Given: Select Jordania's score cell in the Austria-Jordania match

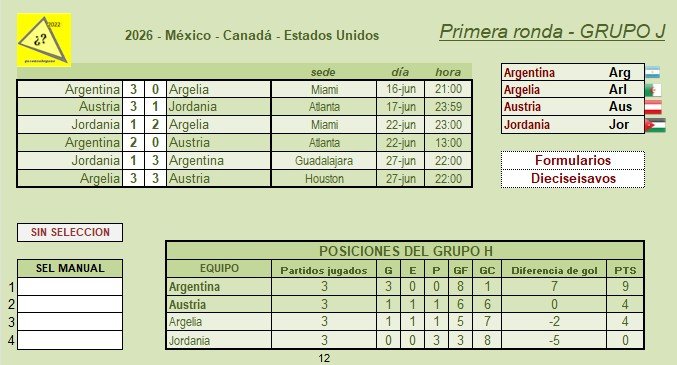Looking at the screenshot, I should coord(155,107).
